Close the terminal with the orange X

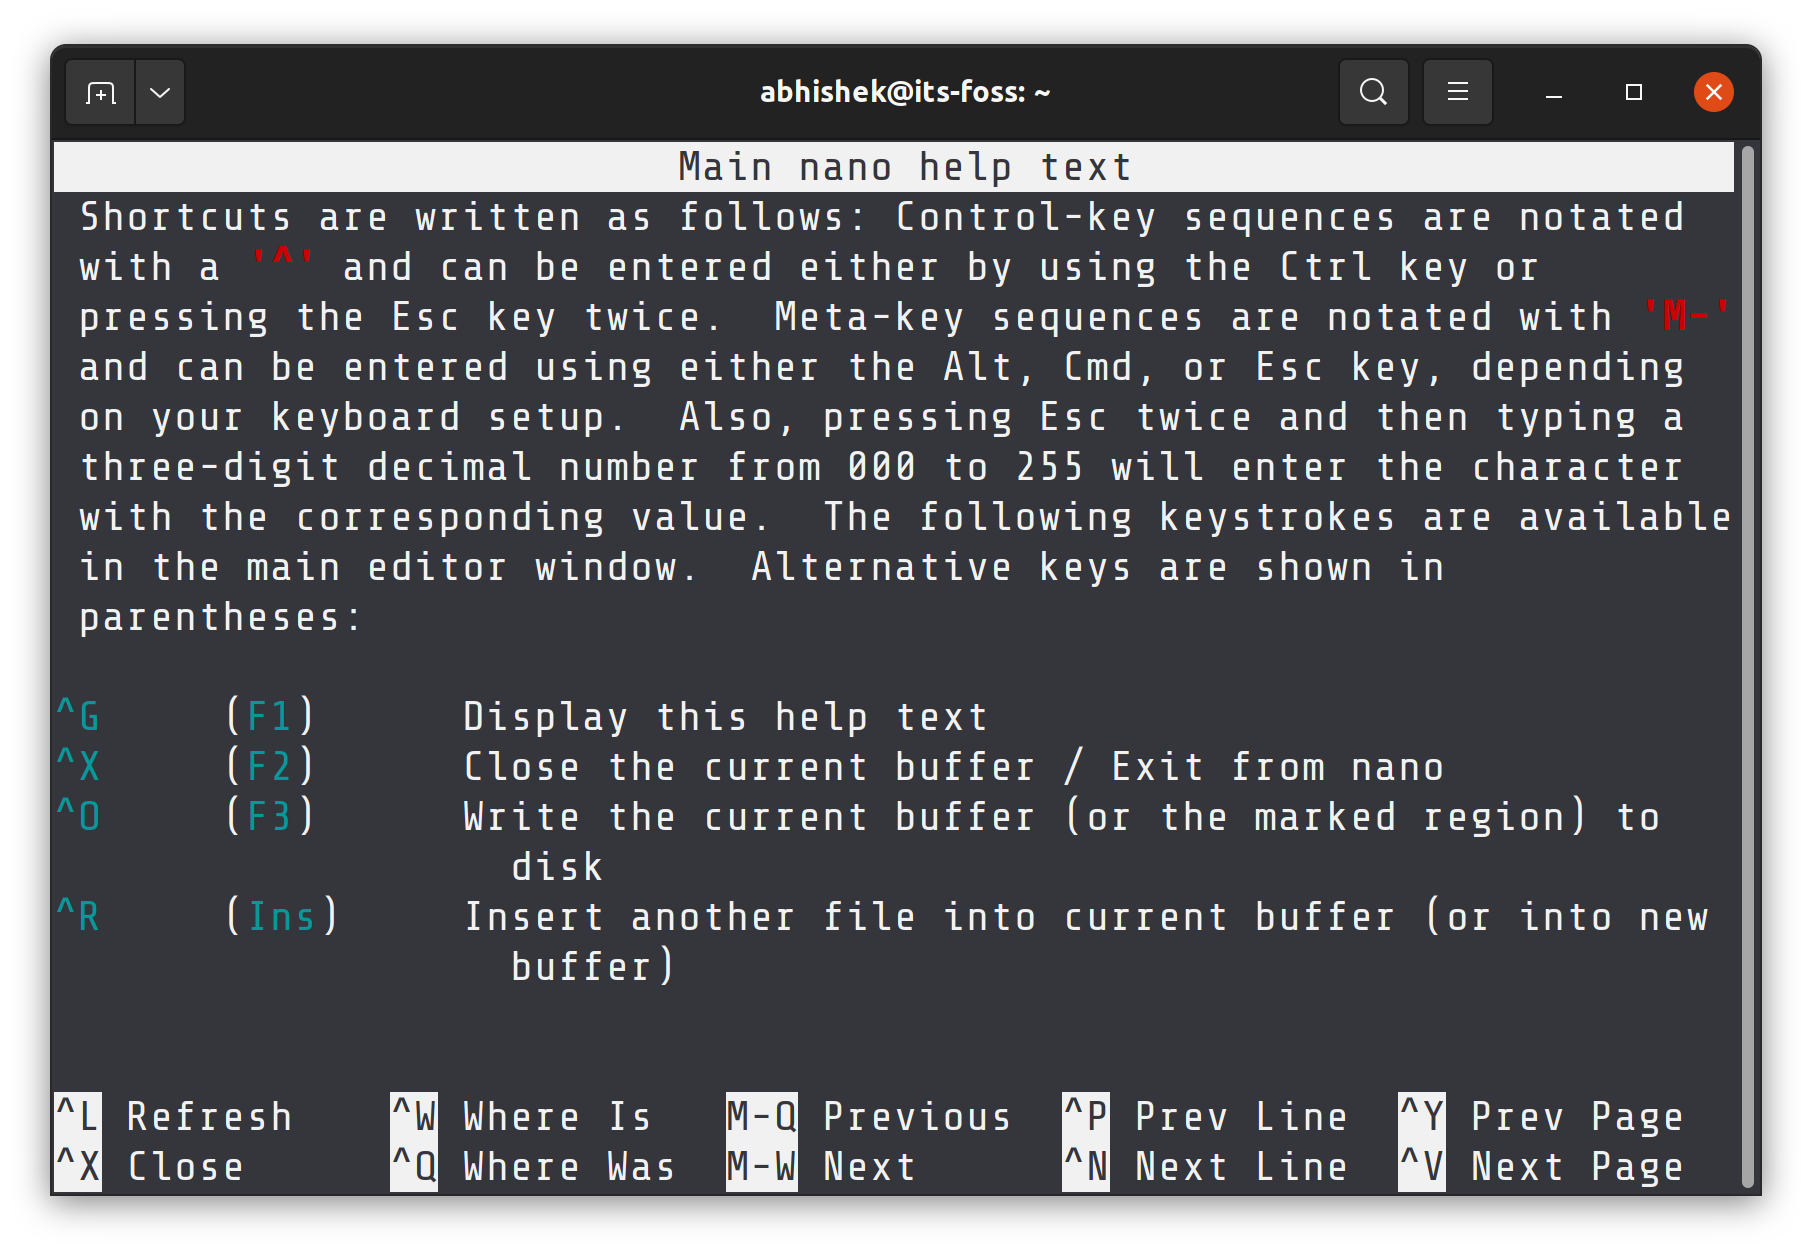point(1713,93)
